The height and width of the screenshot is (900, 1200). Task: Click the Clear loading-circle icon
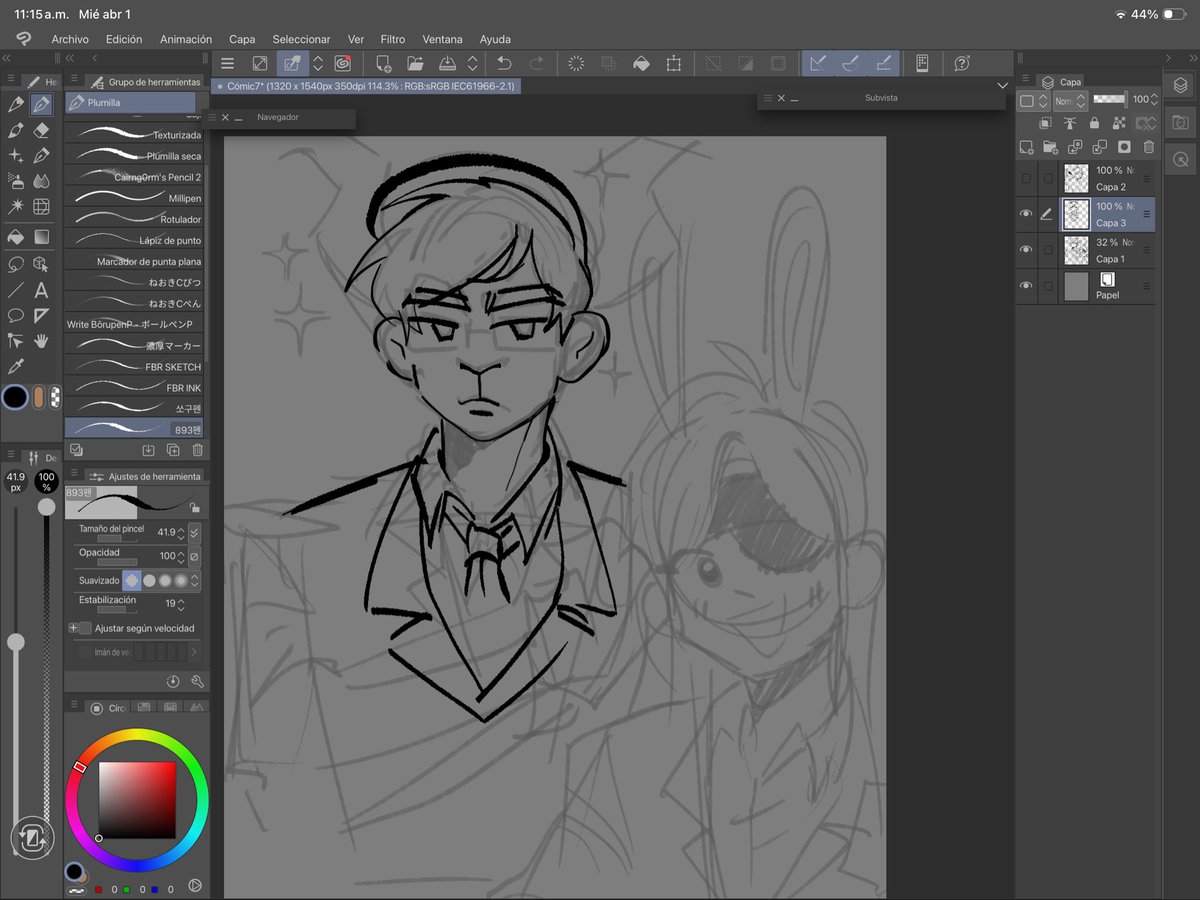coord(576,63)
